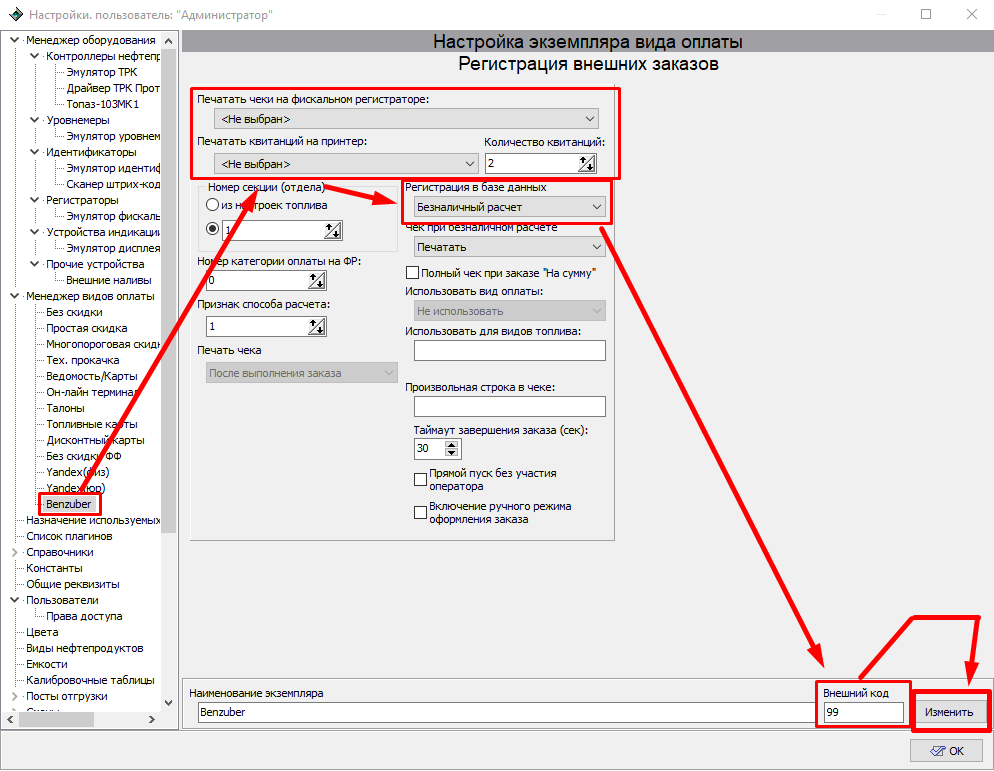This screenshot has width=994, height=771.
Task: Select radio button 'из настроек топлива'
Action: click(x=212, y=205)
